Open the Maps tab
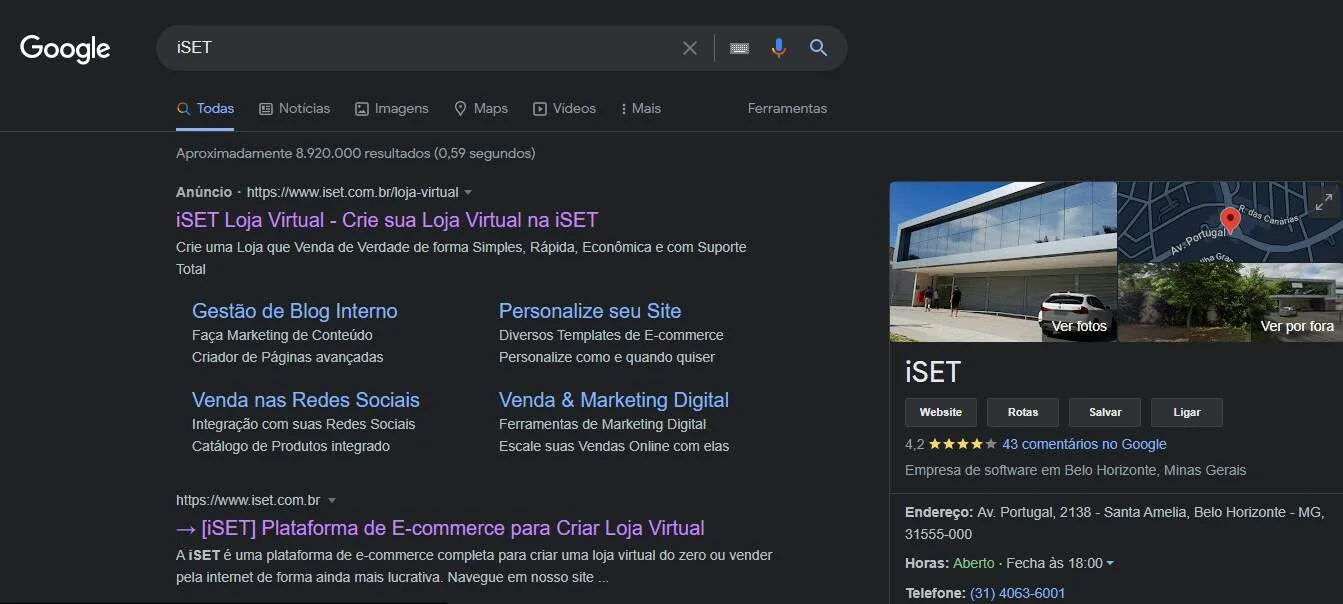Image resolution: width=1343 pixels, height=604 pixels. click(x=481, y=108)
